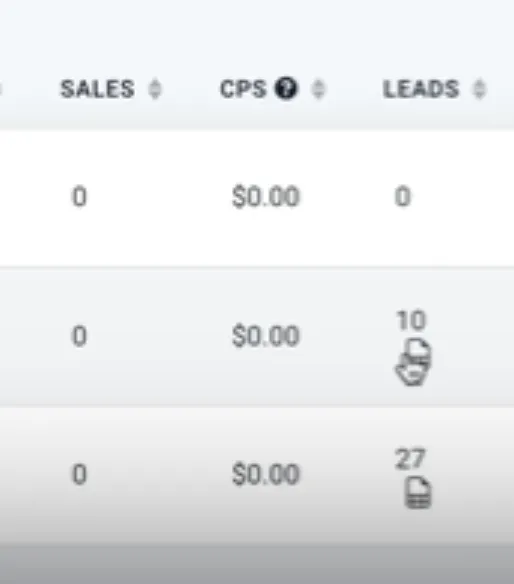Click the sales value in the 10-leads row

point(79,336)
